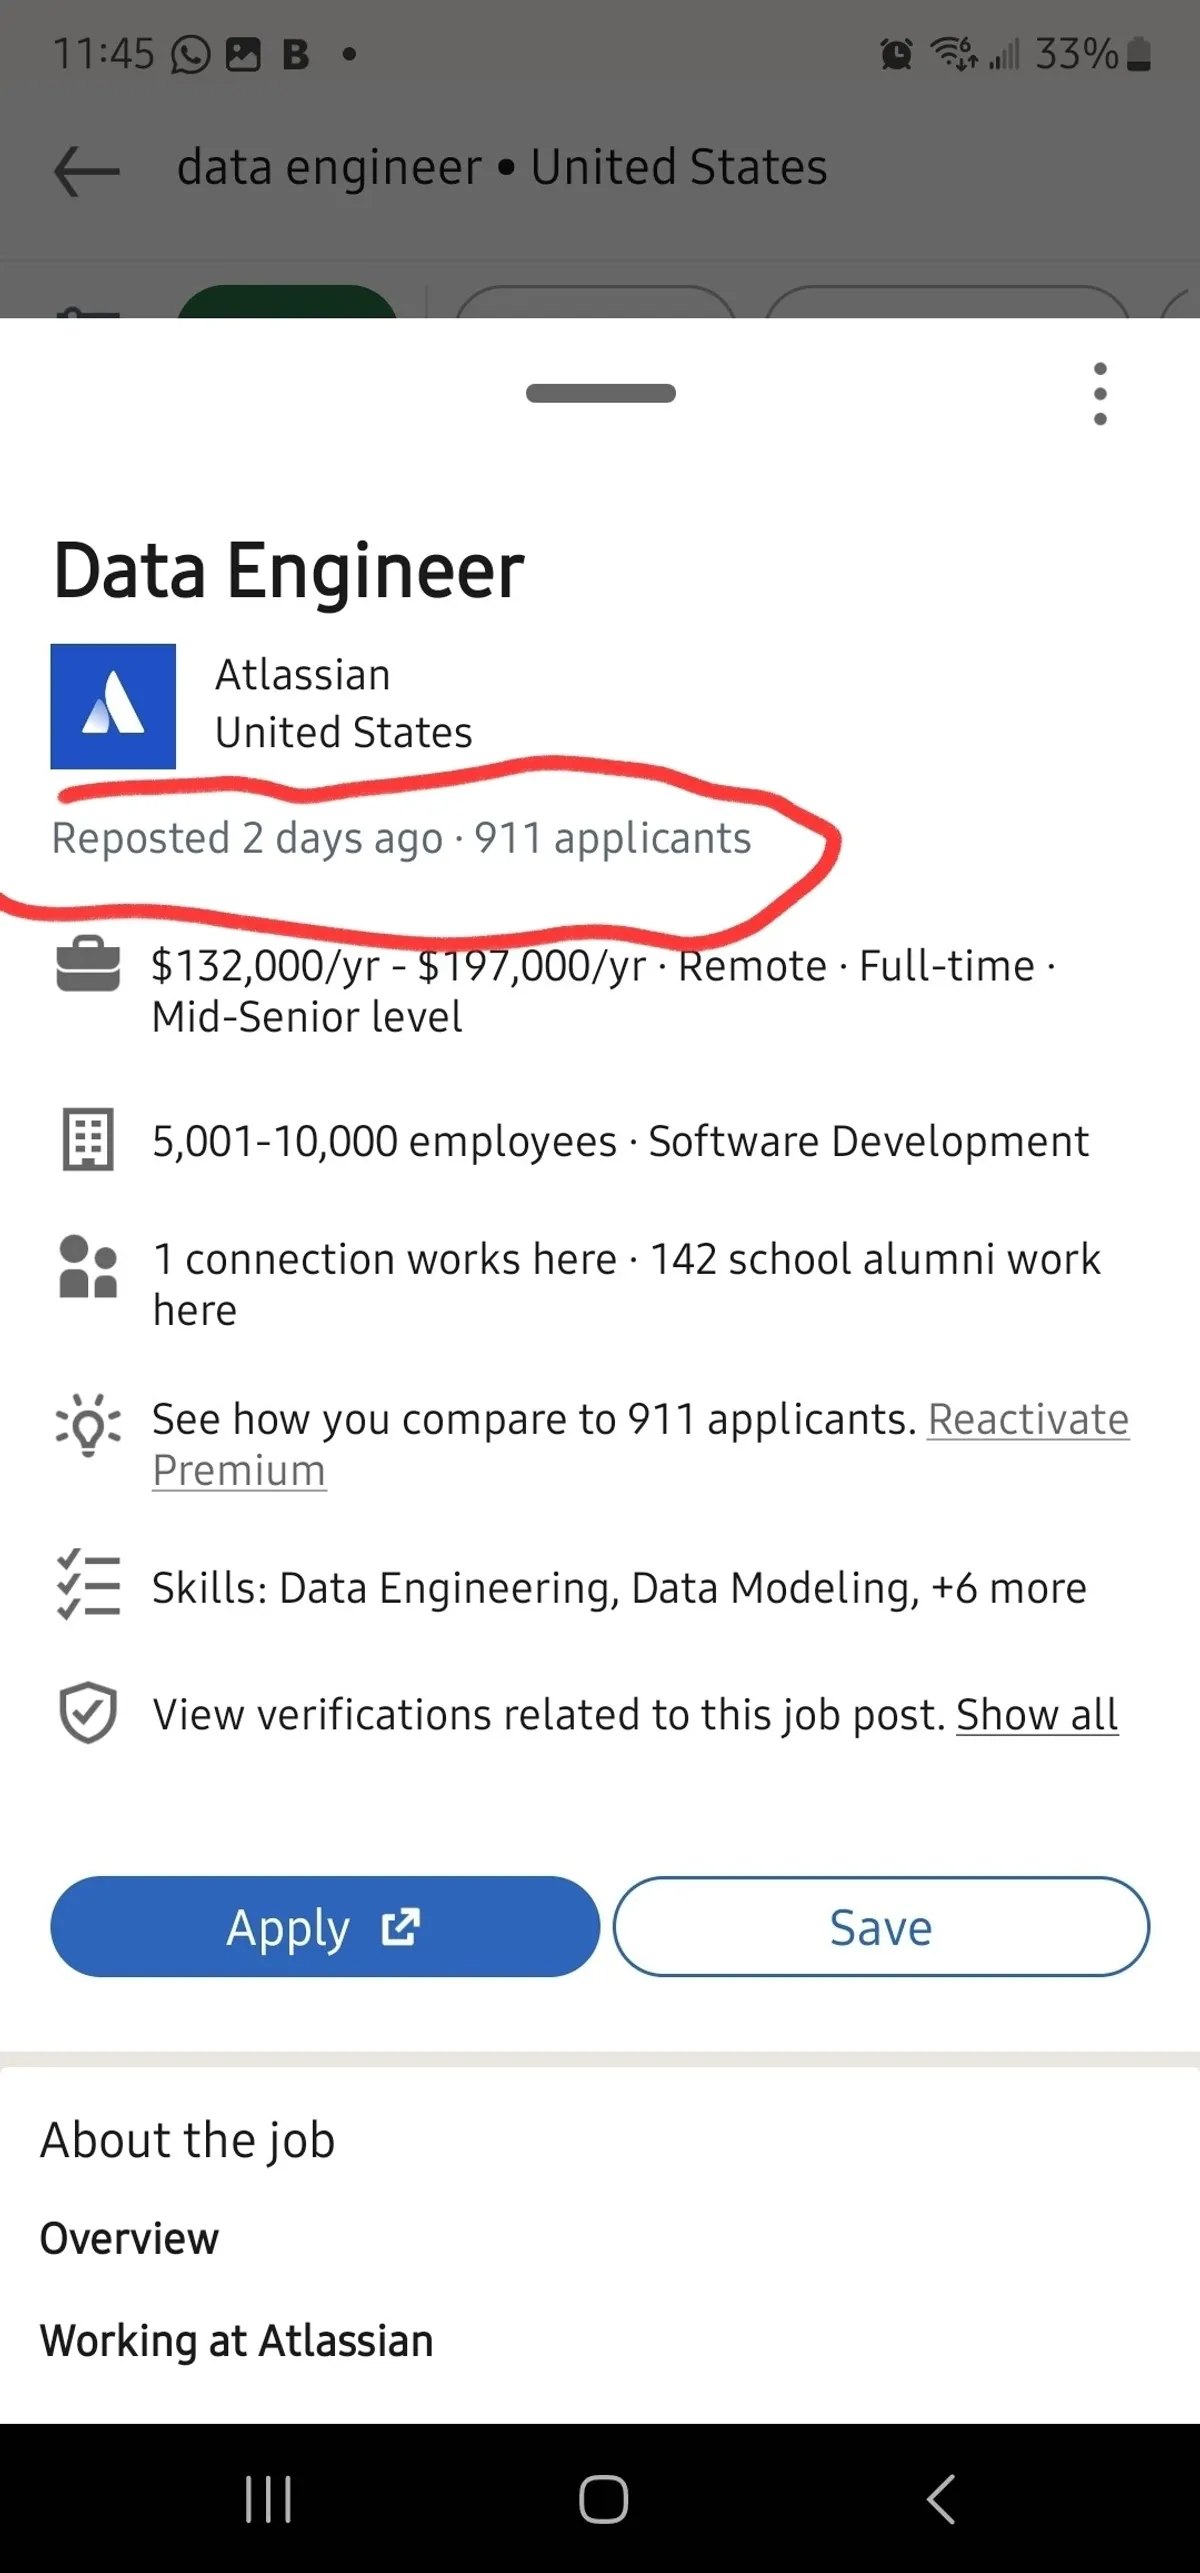The width and height of the screenshot is (1200, 2573).
Task: Tap Skills: Data Engineering, Data Modeling row
Action: pos(618,1588)
